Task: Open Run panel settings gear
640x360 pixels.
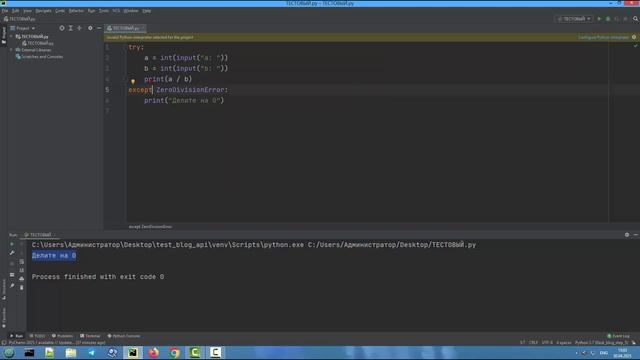Action: click(627, 235)
